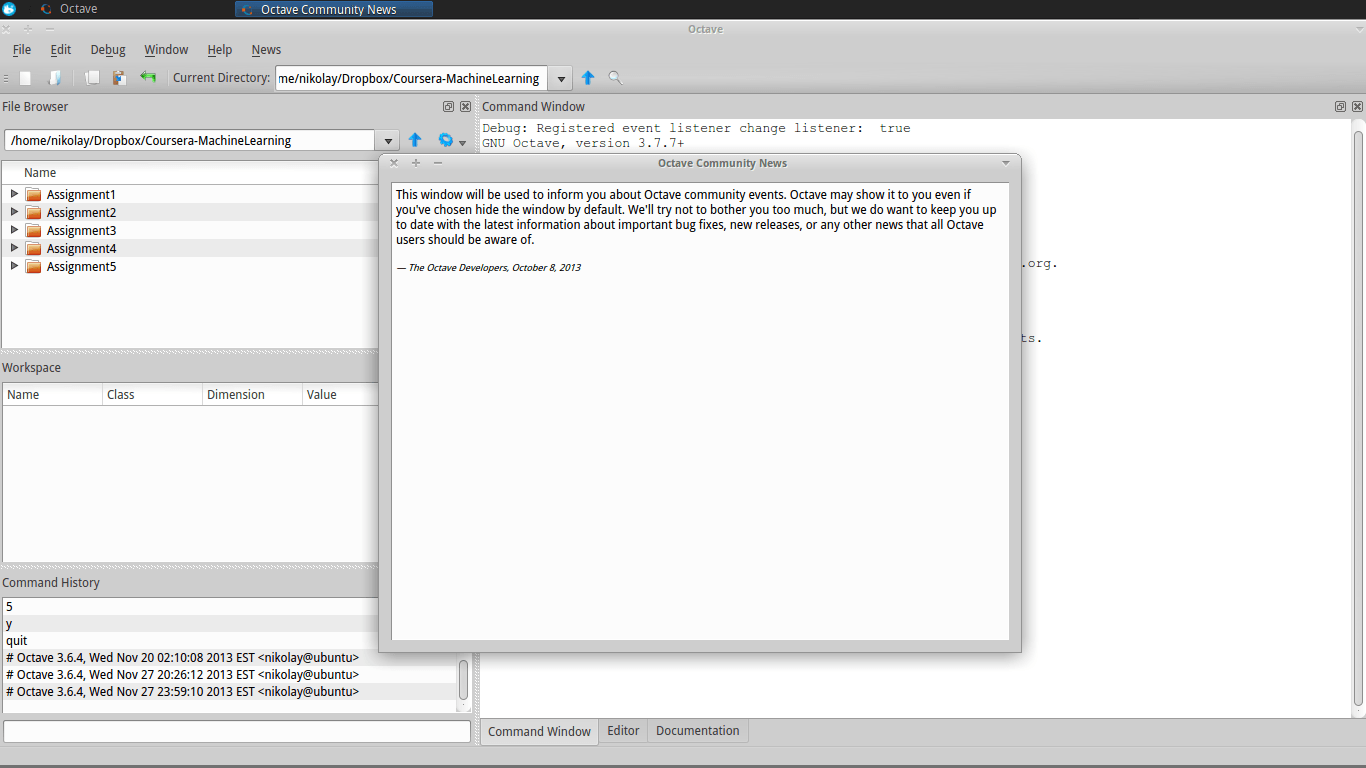Select the Nov 20 02:10:08 history entry

pos(229,658)
